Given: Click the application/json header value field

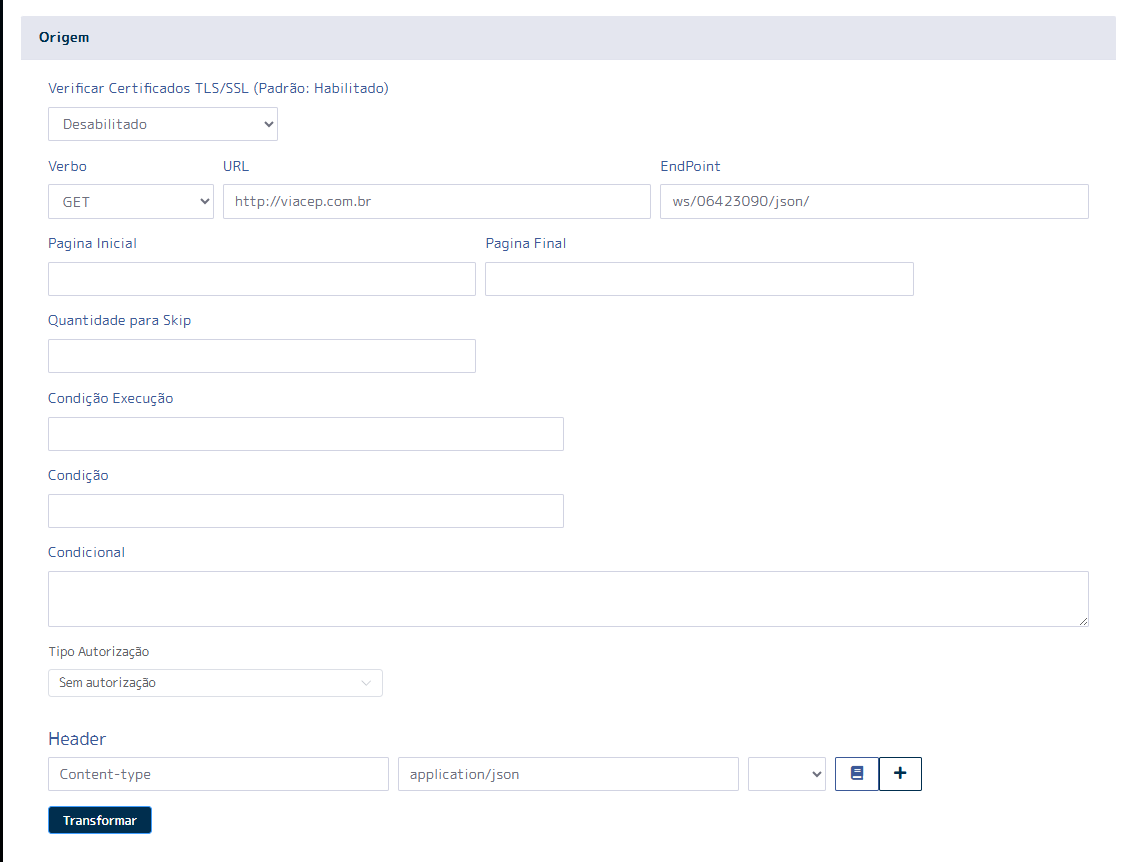Looking at the screenshot, I should click(568, 774).
